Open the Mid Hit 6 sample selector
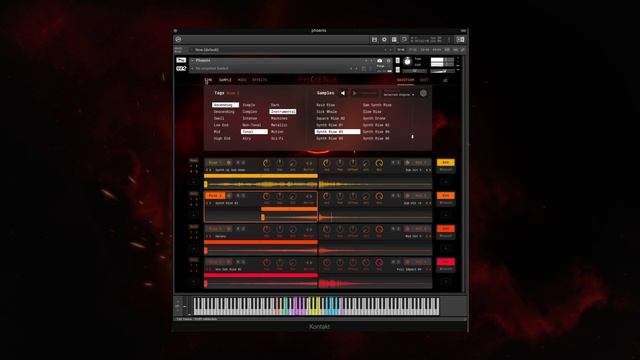The height and width of the screenshot is (360, 640). (413, 236)
